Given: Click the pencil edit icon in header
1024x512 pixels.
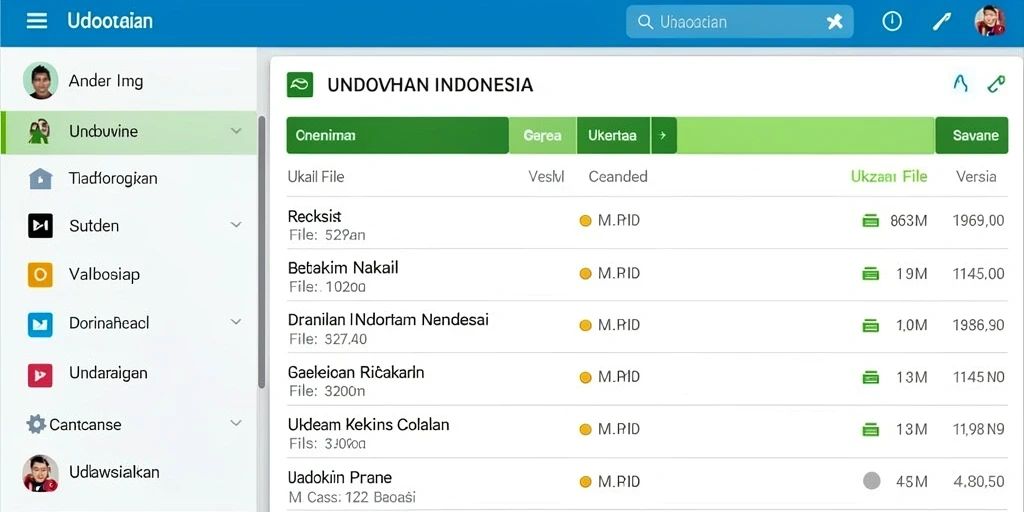Looking at the screenshot, I should click(941, 22).
